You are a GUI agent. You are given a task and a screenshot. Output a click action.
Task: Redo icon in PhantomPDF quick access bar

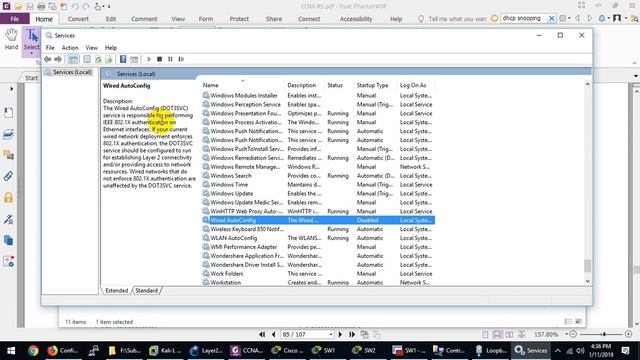tap(86, 6)
